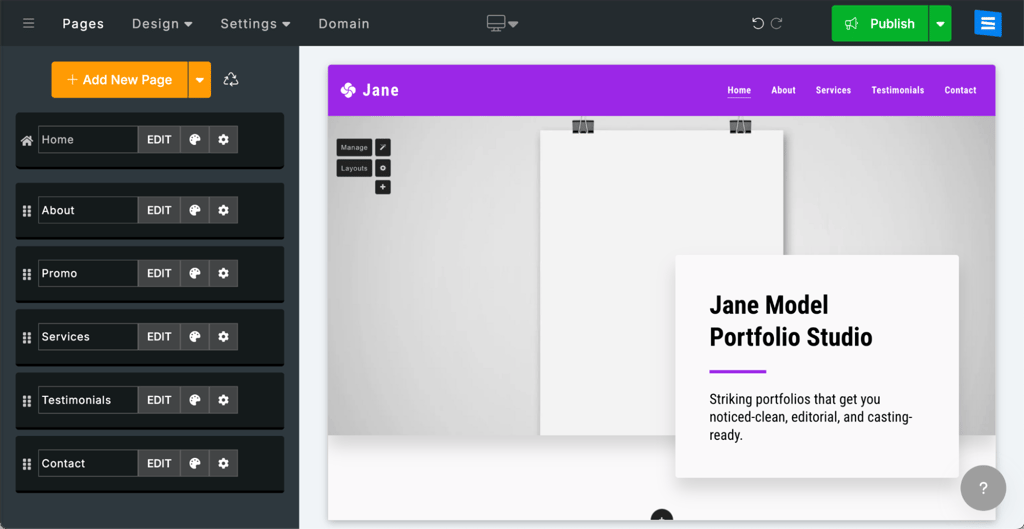Click the section gear settings icon
This screenshot has height=529, width=1024.
pyautogui.click(x=383, y=168)
